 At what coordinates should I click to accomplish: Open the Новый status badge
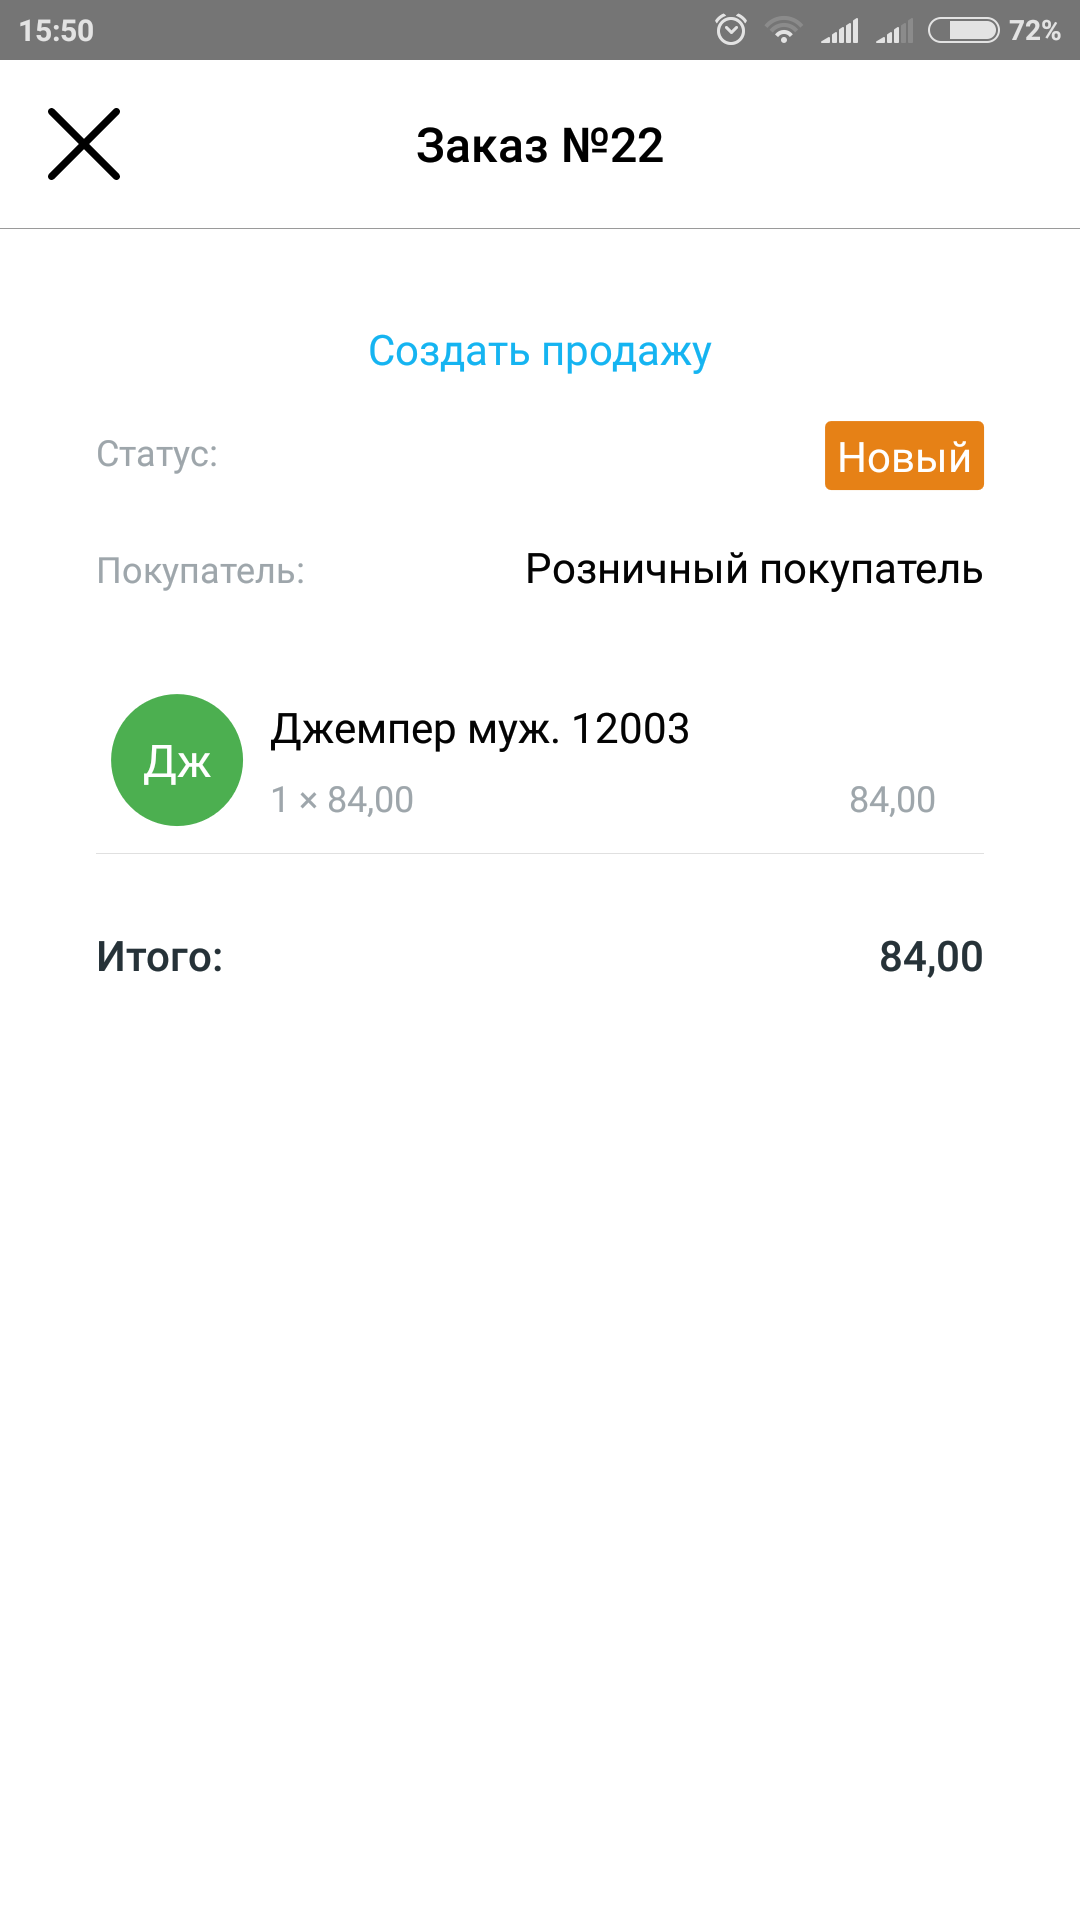point(904,456)
